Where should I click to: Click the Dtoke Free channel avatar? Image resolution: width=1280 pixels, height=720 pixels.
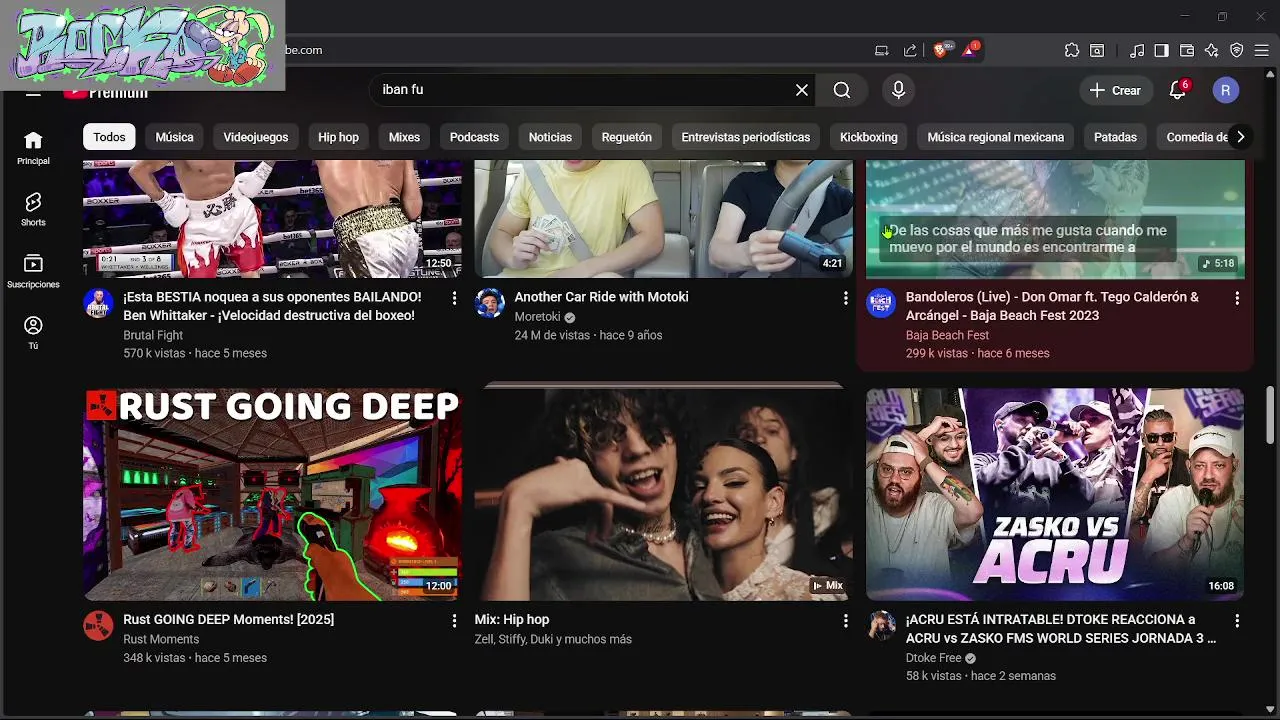tap(881, 626)
